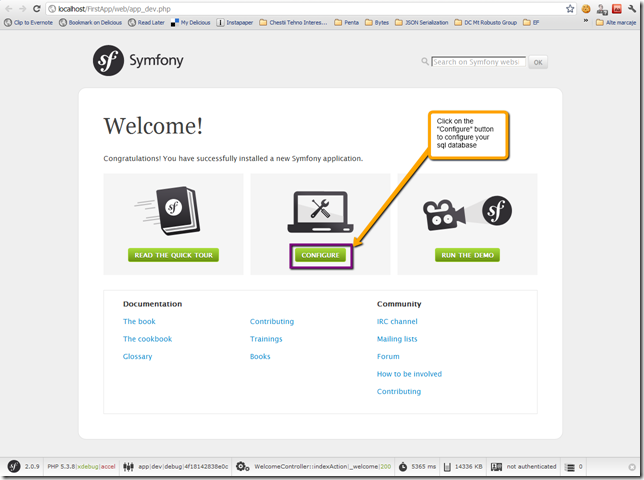Open the IRC channel link

pos(397,322)
